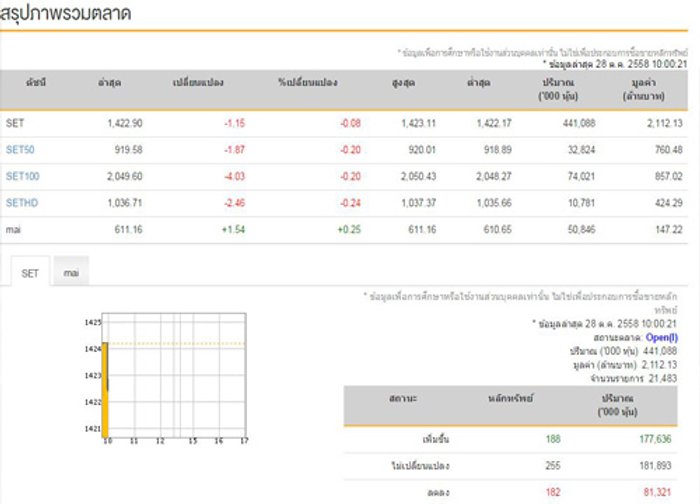Click transaction count 21,483

(662, 379)
